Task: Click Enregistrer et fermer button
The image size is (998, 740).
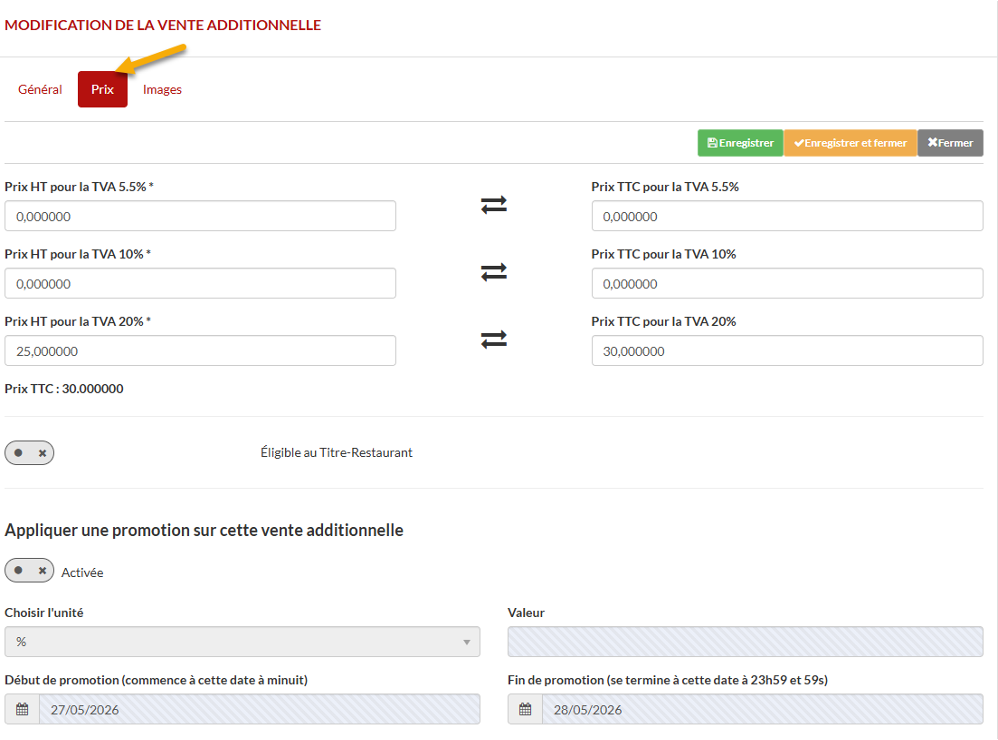Action: click(850, 143)
